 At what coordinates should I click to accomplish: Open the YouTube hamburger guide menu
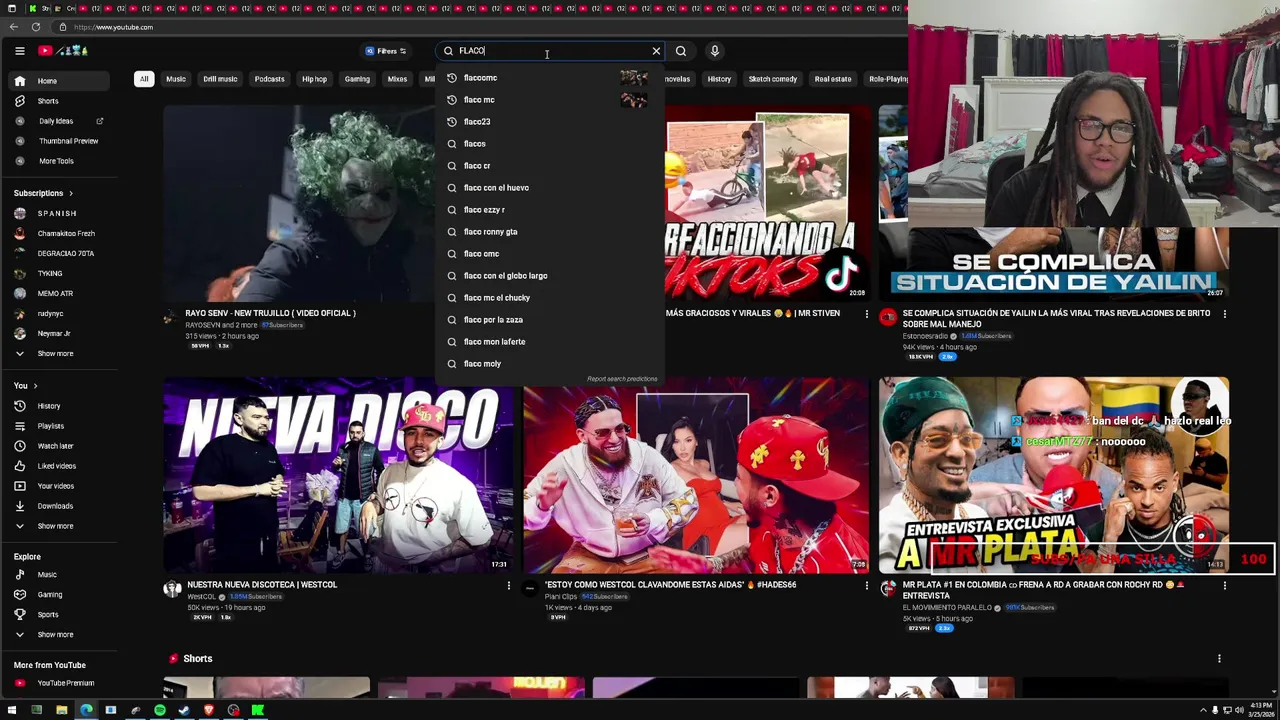[19, 51]
